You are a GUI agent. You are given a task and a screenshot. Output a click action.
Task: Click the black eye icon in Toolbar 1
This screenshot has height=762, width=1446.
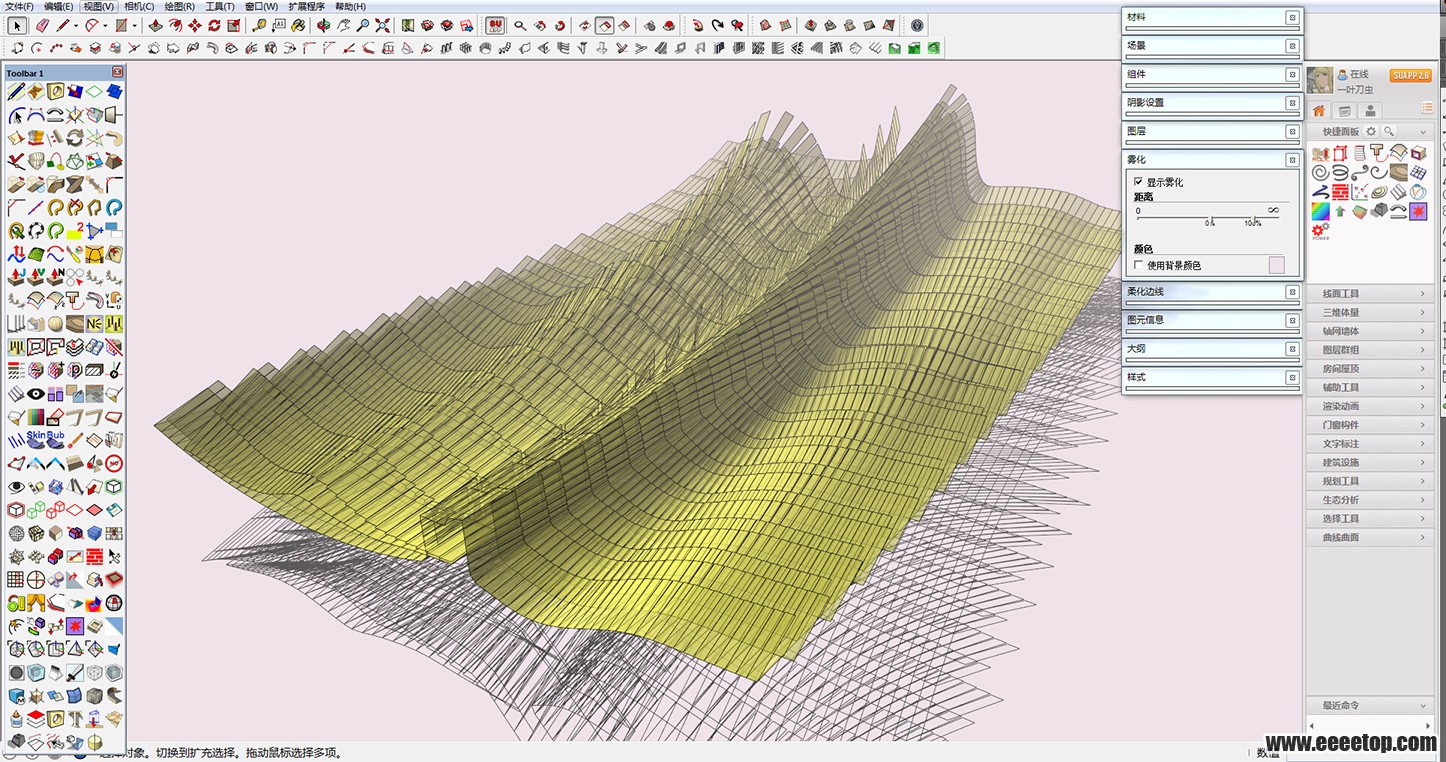click(x=36, y=393)
